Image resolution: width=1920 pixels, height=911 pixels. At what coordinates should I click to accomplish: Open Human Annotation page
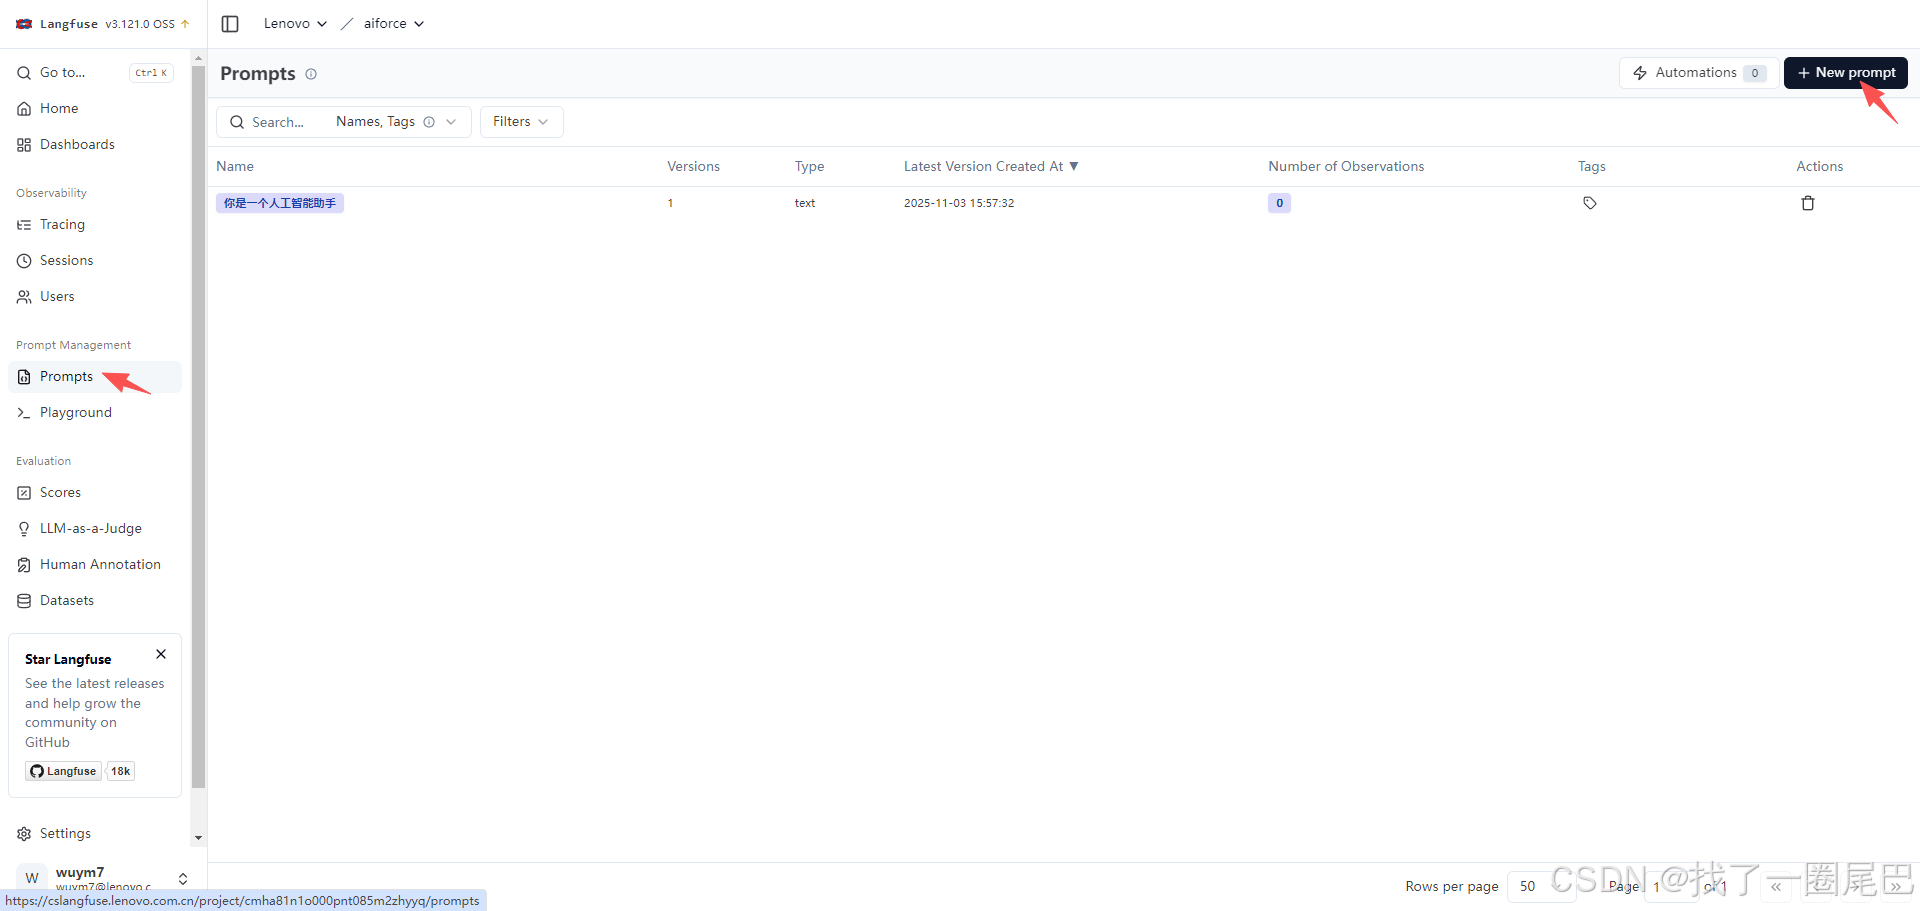pos(95,565)
